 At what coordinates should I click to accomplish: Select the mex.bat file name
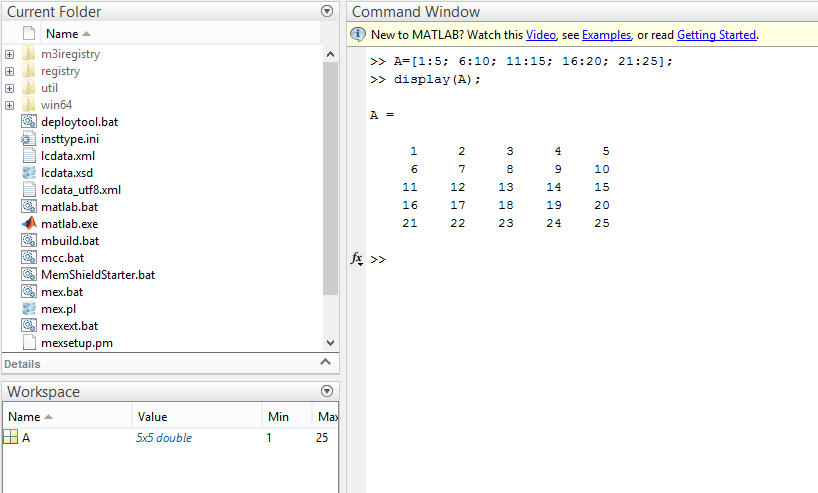(62, 292)
